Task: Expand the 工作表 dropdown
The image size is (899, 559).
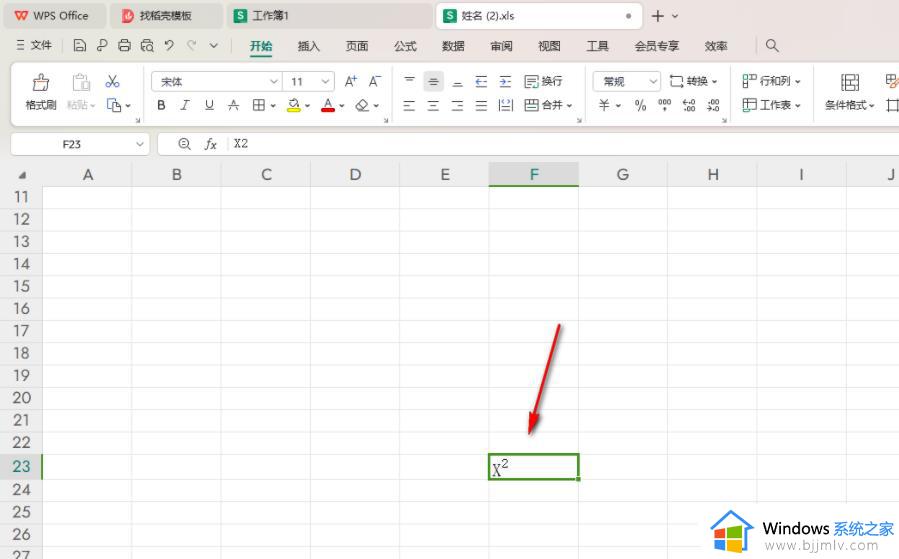Action: click(x=798, y=105)
